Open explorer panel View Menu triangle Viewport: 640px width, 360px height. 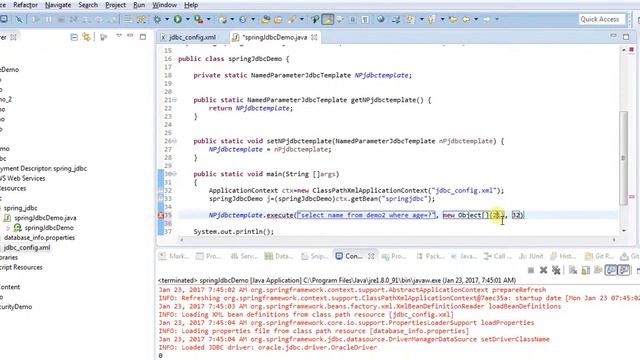[119, 36]
